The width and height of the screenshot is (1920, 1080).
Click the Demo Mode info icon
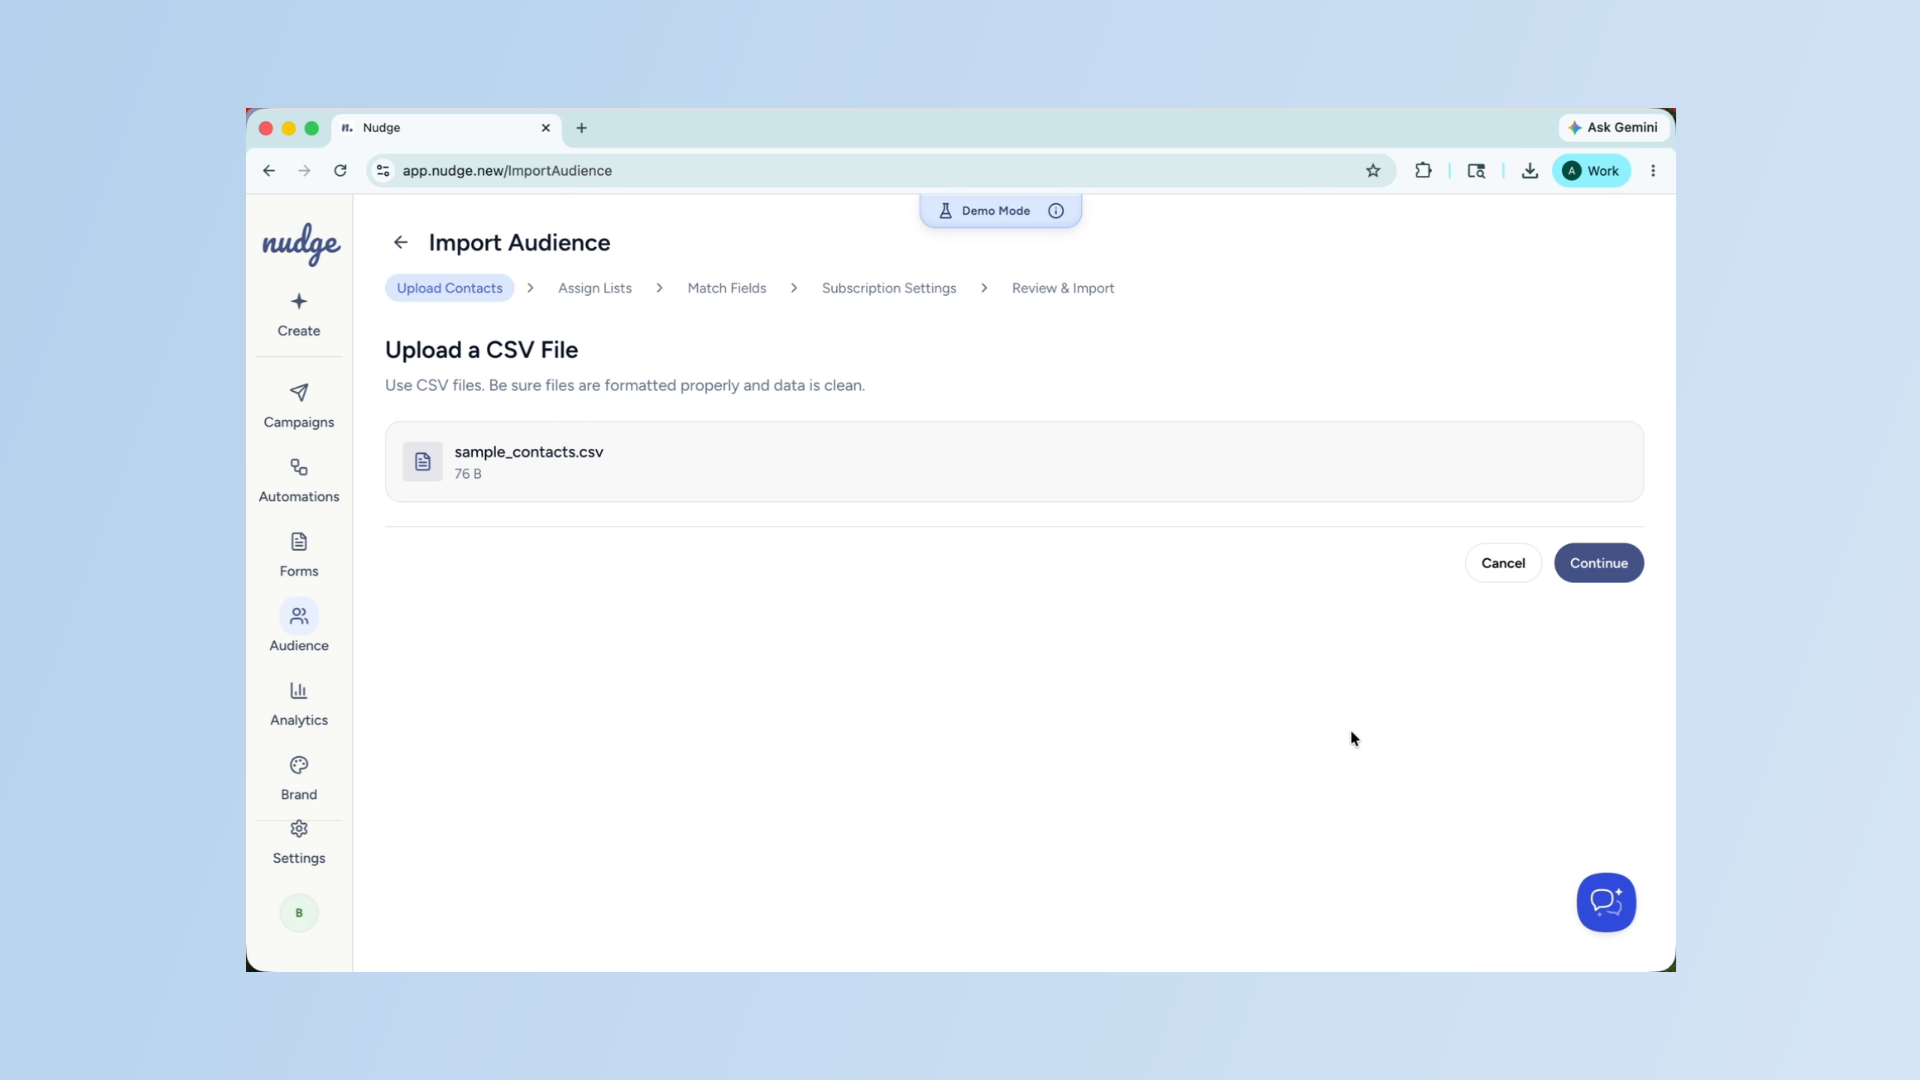pyautogui.click(x=1056, y=211)
